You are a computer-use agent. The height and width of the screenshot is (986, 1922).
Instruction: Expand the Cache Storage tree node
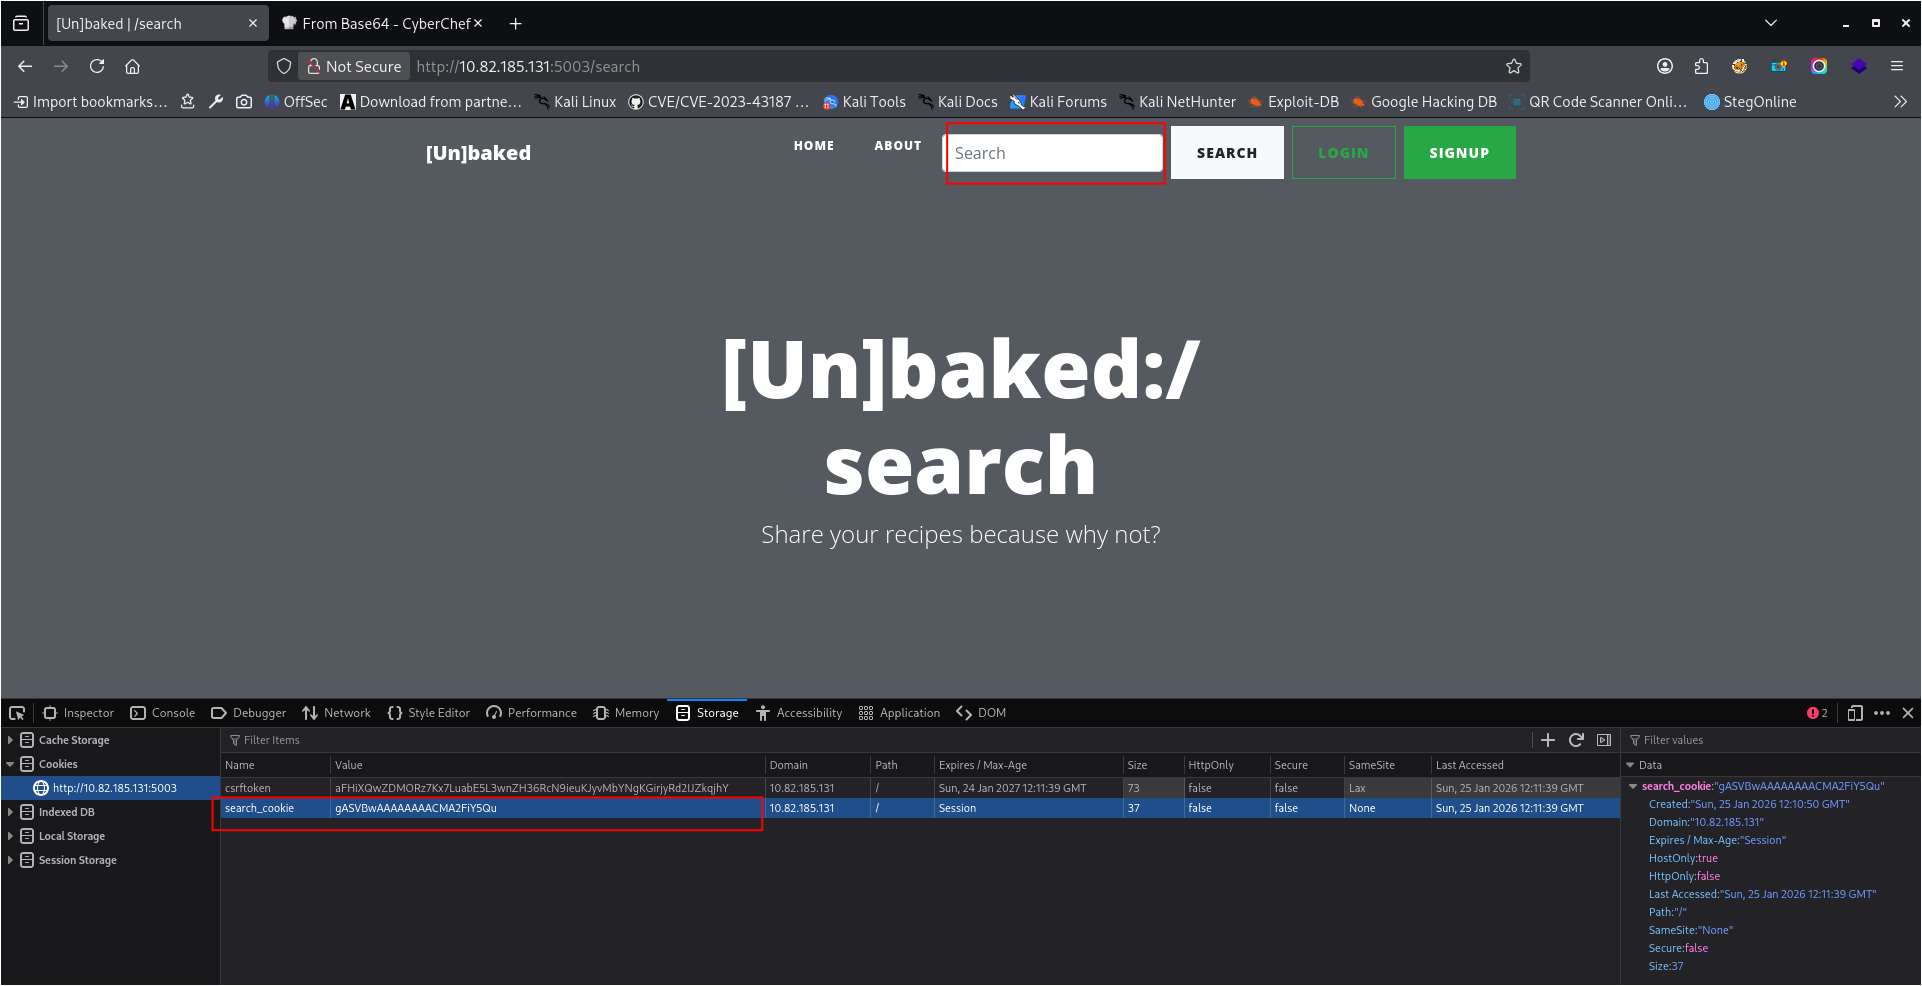tap(10, 740)
